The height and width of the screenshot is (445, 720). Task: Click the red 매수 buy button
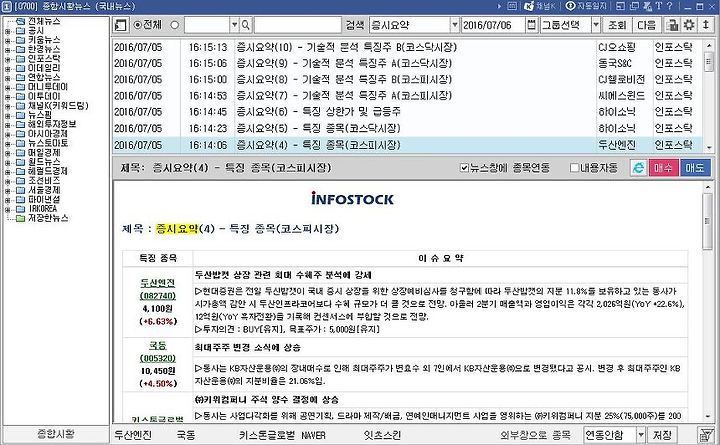(x=664, y=168)
